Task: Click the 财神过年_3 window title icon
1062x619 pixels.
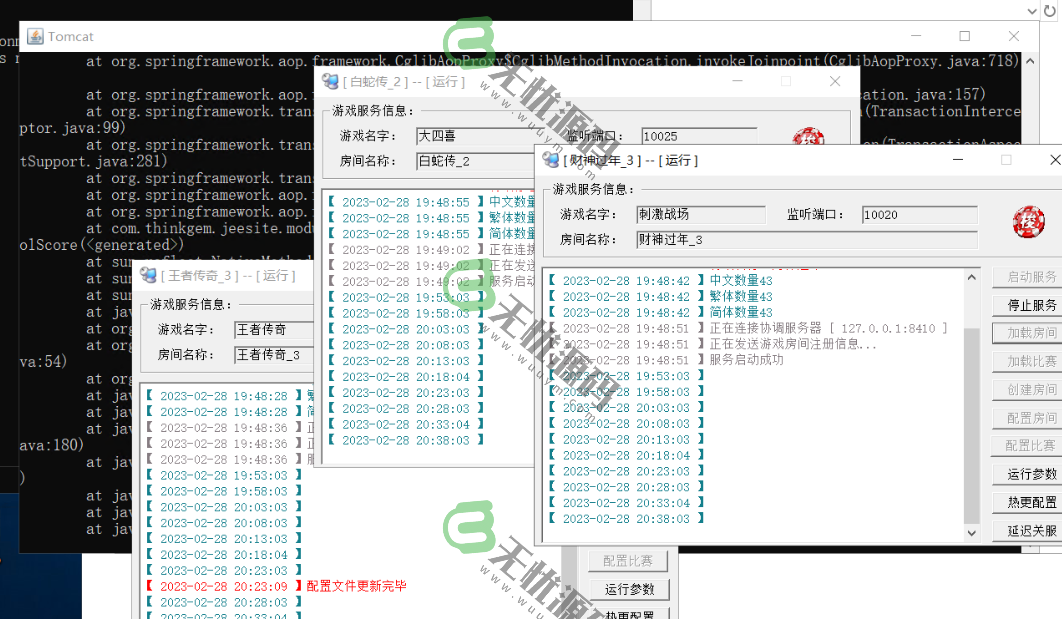Action: tap(550, 160)
